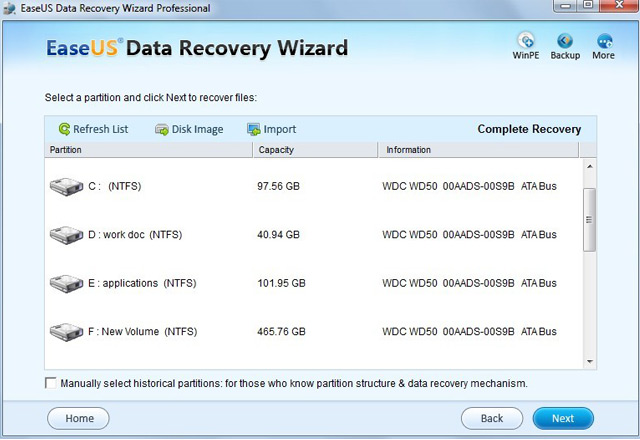Click the partition list scrollbar thumb
Screen dimensions: 640x440
tap(589, 220)
